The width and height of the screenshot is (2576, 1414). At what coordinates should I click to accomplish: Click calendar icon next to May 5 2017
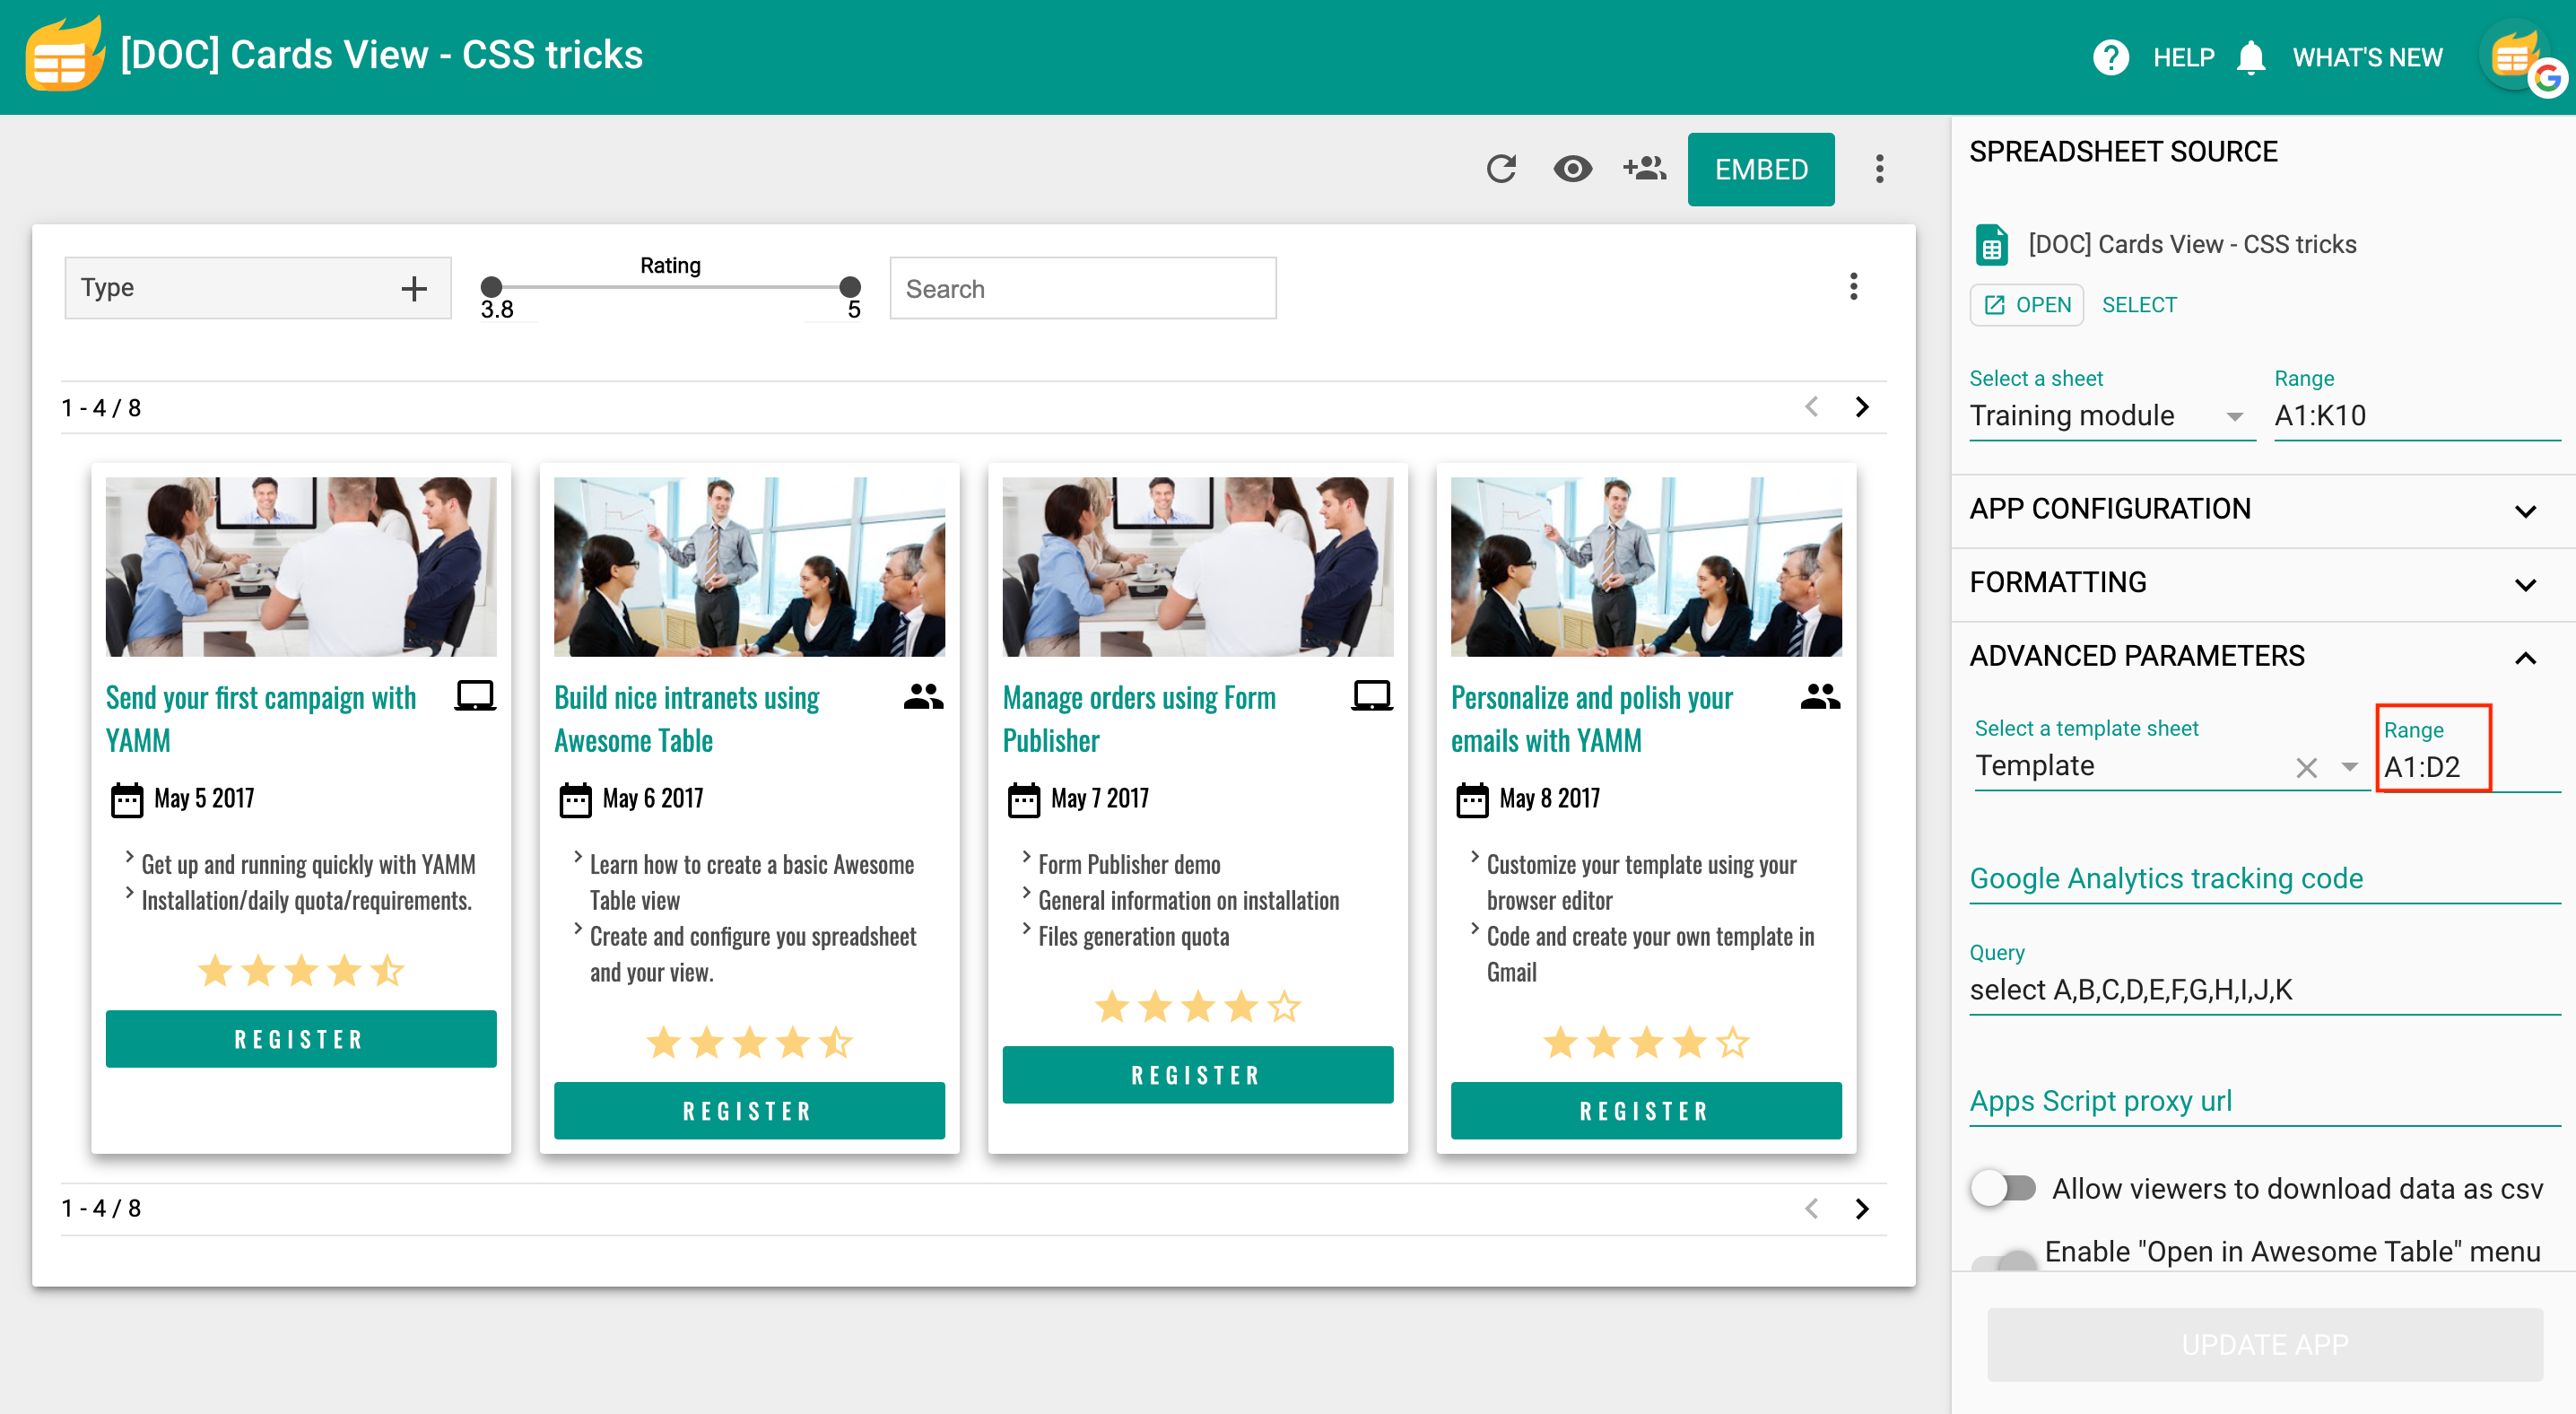[127, 800]
